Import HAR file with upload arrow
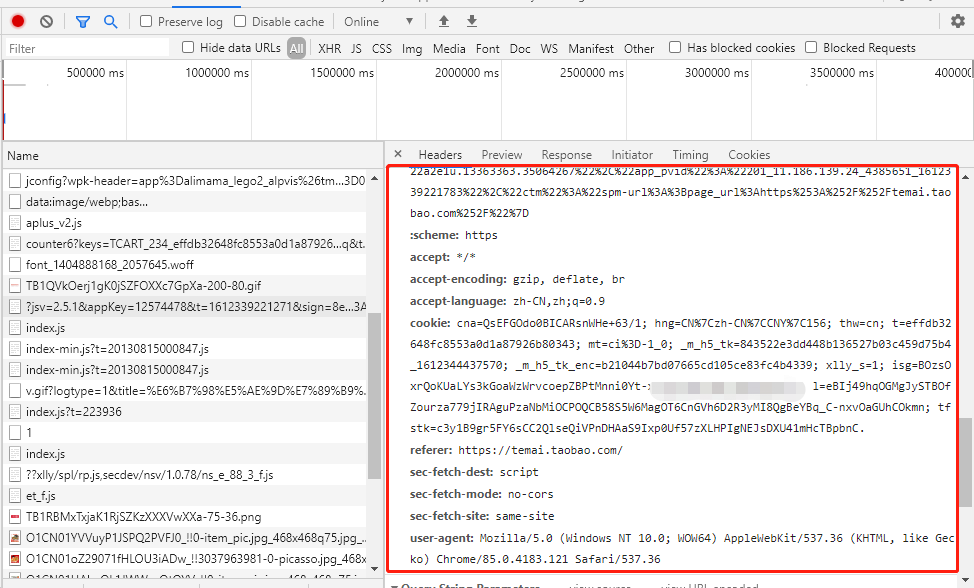This screenshot has width=974, height=588. (444, 22)
